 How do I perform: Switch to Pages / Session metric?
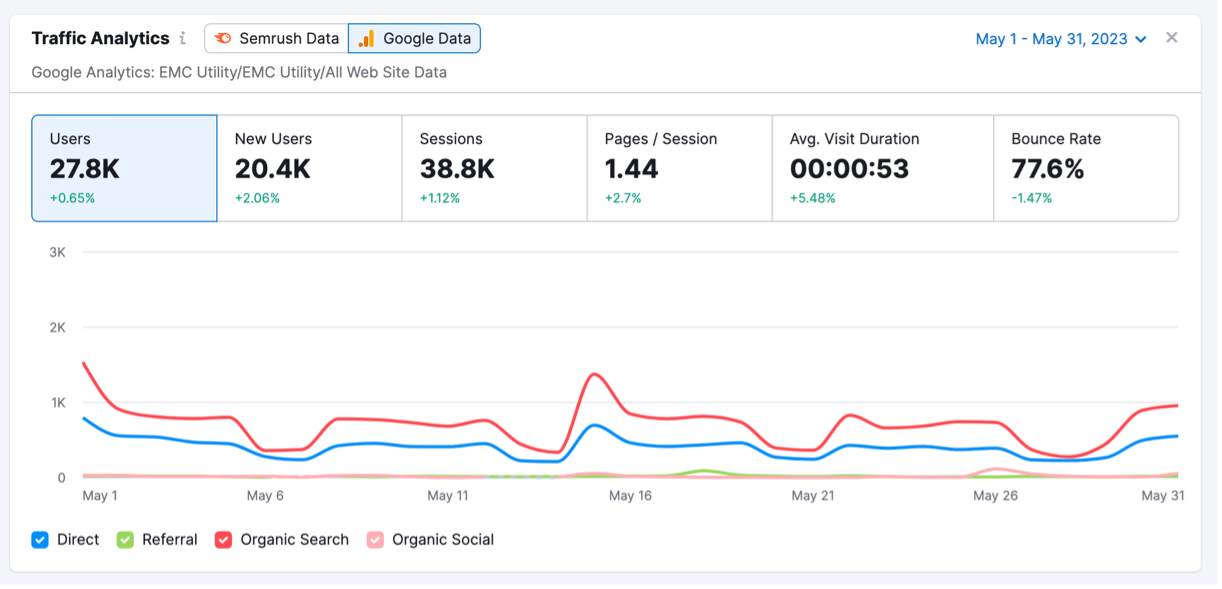(679, 168)
